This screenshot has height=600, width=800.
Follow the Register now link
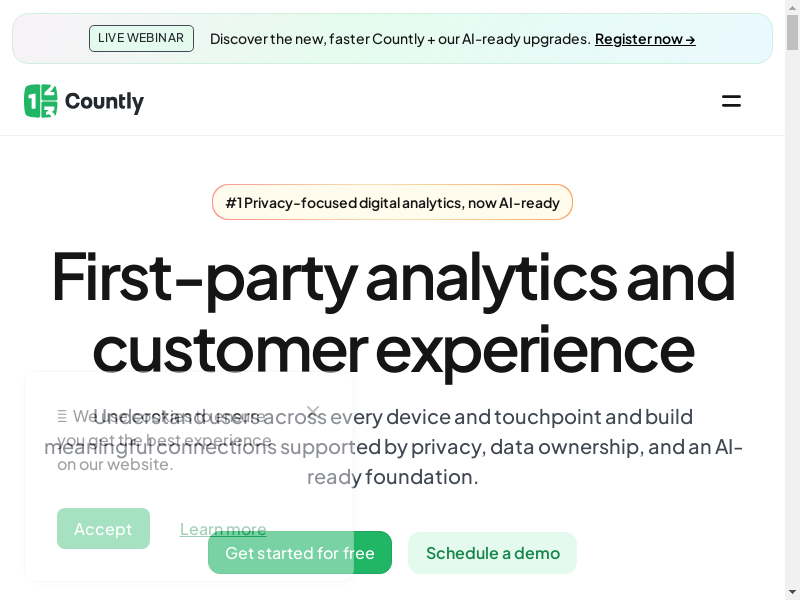pyautogui.click(x=645, y=39)
